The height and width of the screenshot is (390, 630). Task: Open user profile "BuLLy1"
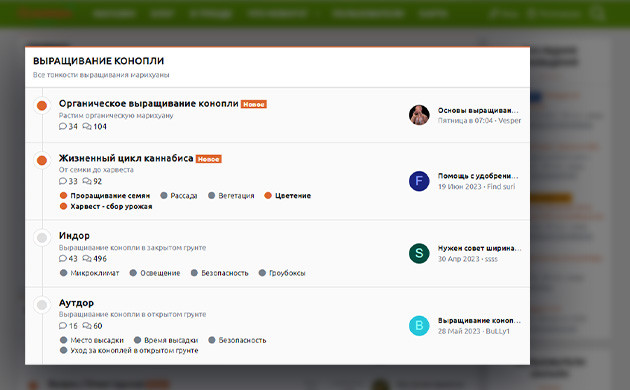point(497,331)
